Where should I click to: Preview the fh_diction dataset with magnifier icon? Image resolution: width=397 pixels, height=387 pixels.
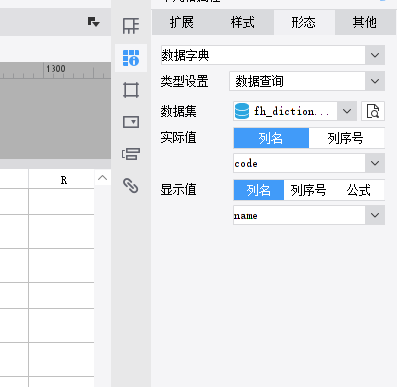[373, 111]
